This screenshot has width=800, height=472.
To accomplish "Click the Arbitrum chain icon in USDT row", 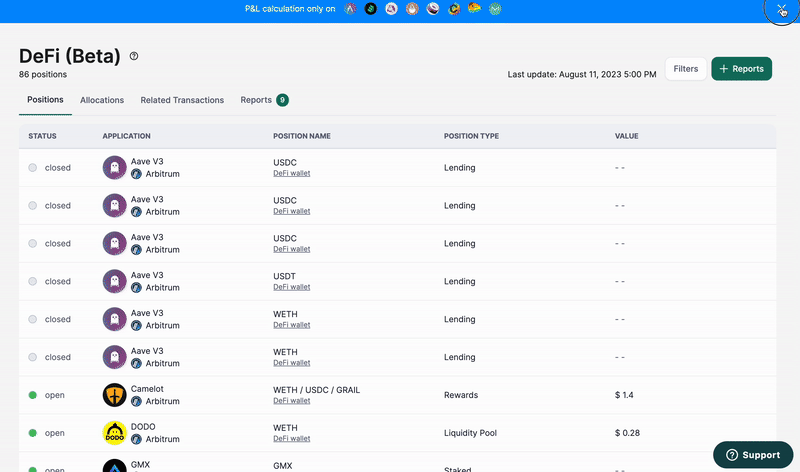I will (136, 288).
